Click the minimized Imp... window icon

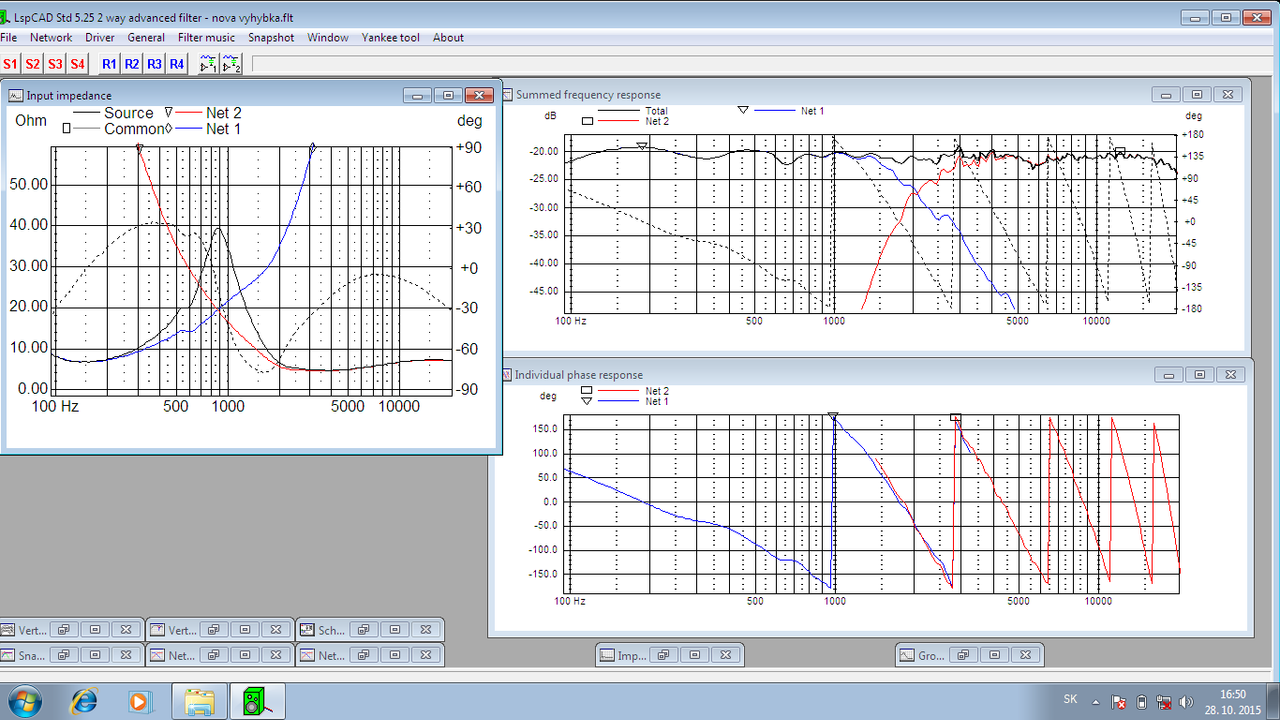(x=607, y=655)
